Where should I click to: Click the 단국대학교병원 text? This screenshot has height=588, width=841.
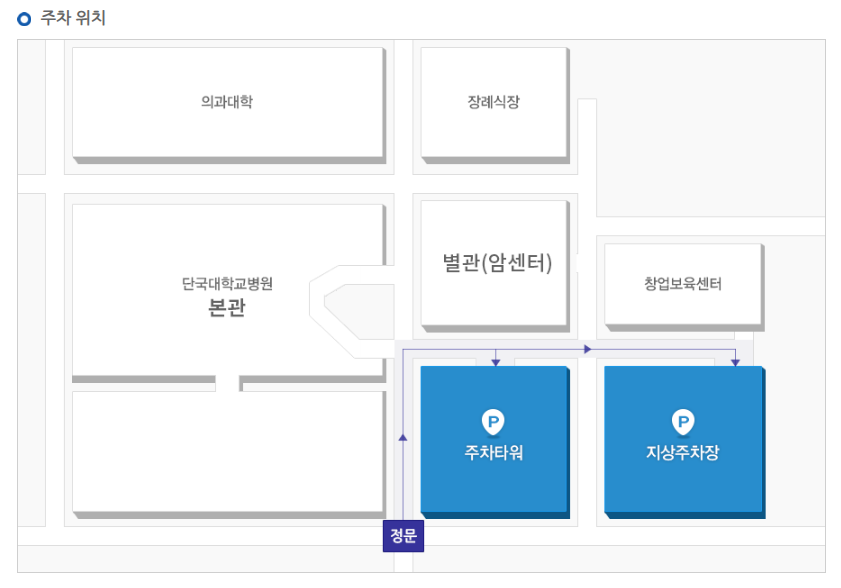227,283
